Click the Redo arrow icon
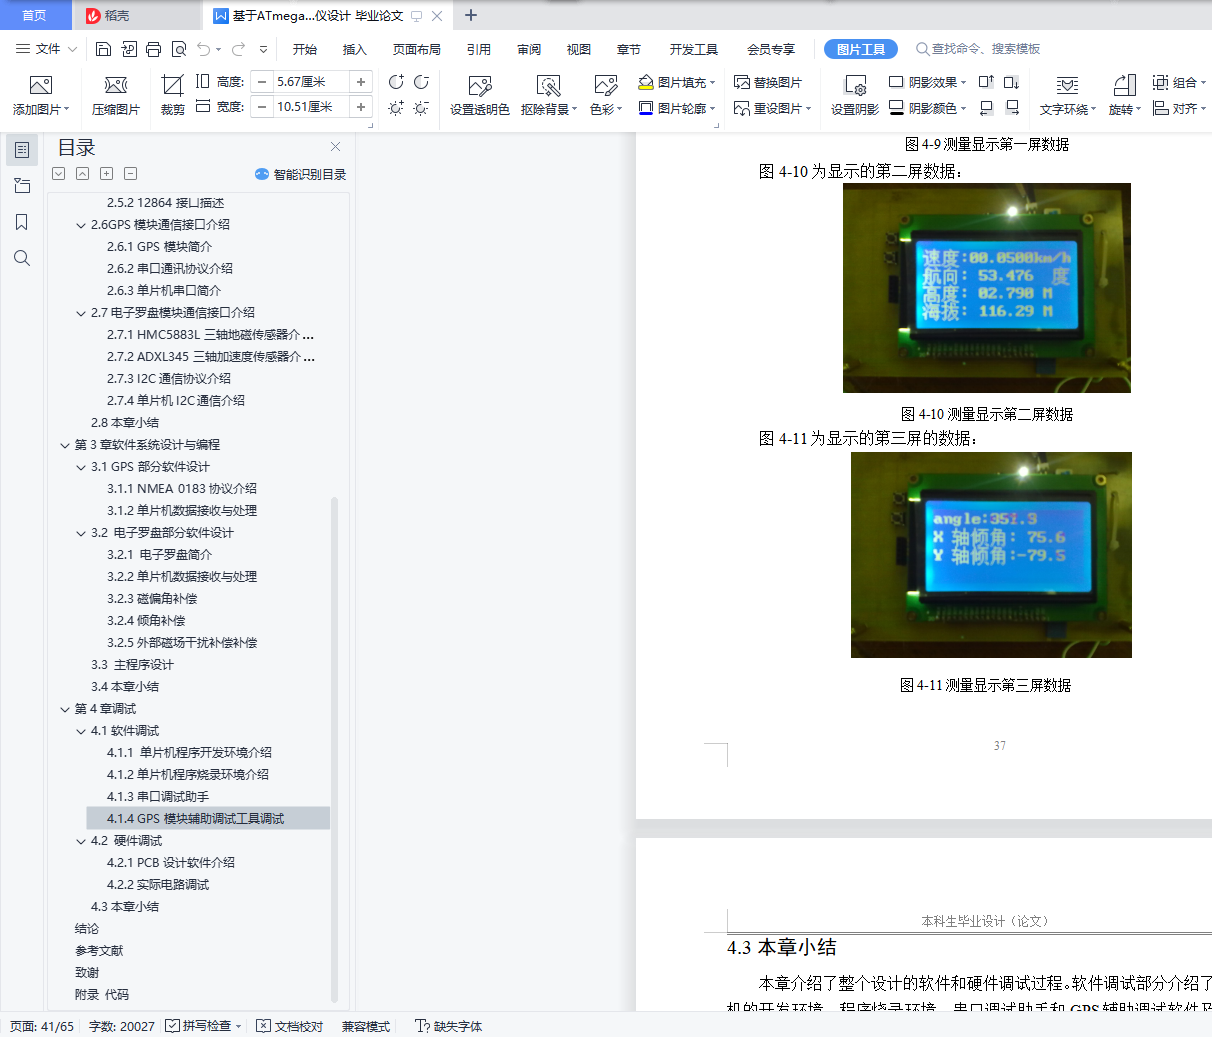The image size is (1212, 1037). click(x=238, y=49)
